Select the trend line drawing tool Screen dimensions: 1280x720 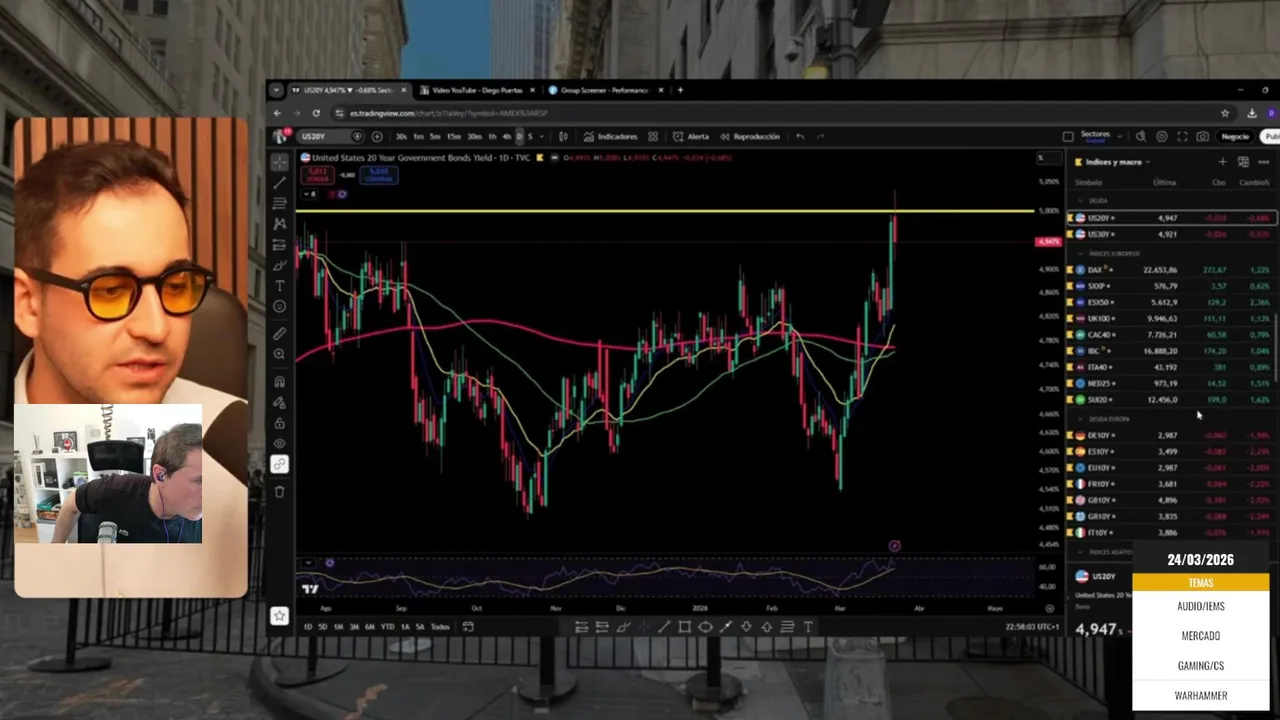tap(279, 182)
